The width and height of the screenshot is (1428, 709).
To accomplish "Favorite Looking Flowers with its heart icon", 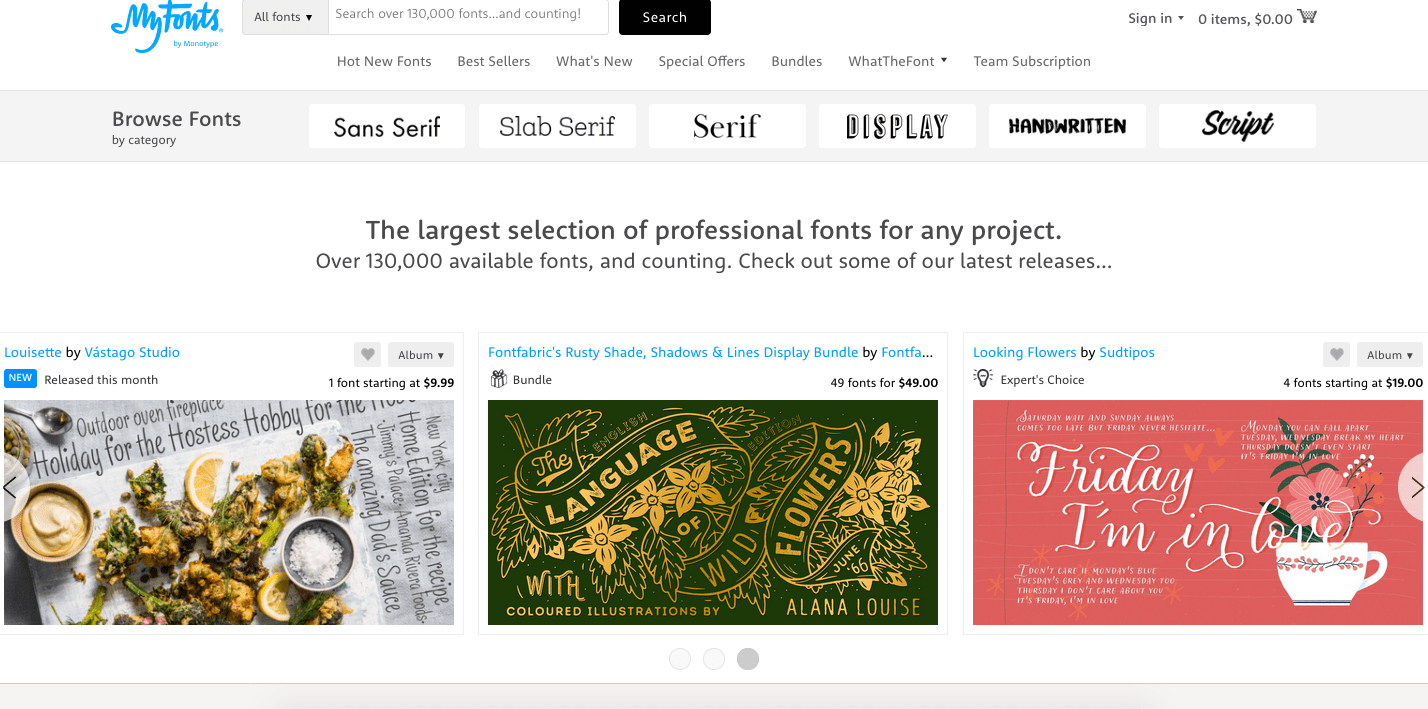I will [1336, 355].
